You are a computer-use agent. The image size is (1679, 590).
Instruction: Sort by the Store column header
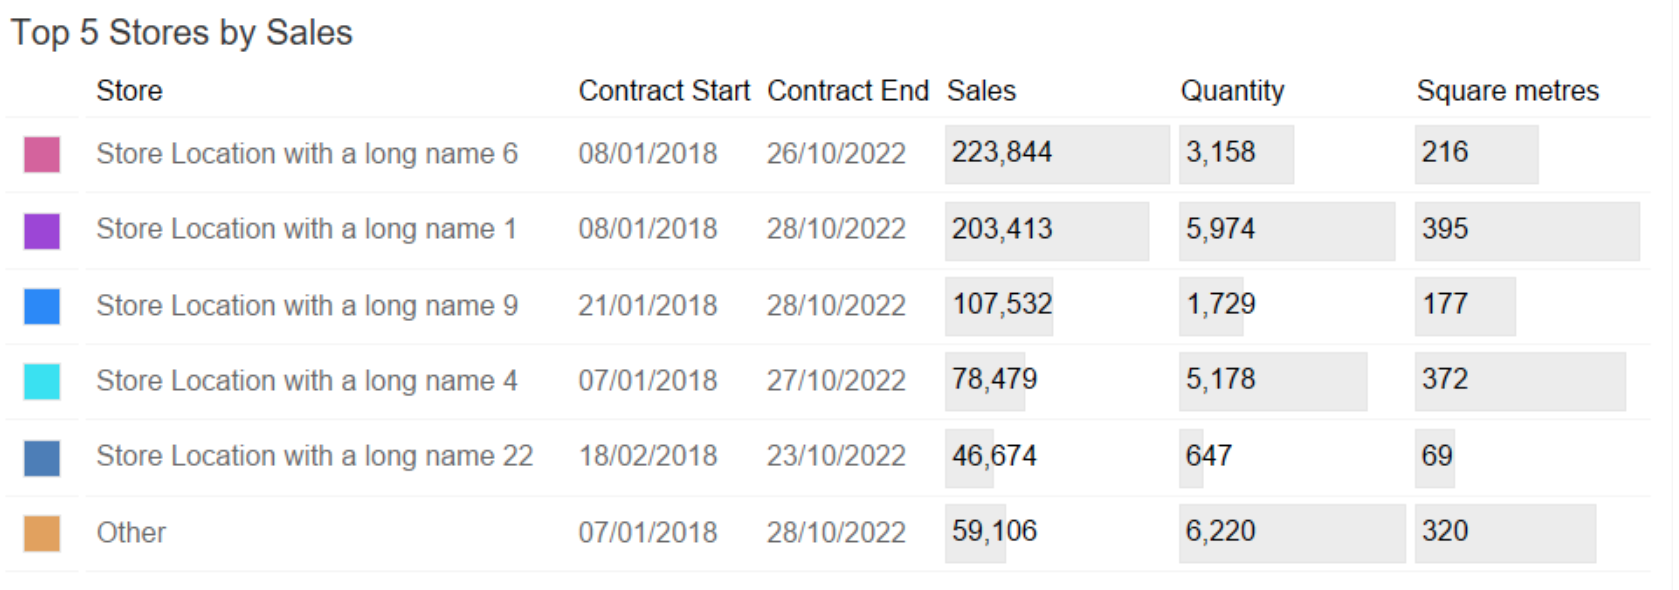point(129,91)
